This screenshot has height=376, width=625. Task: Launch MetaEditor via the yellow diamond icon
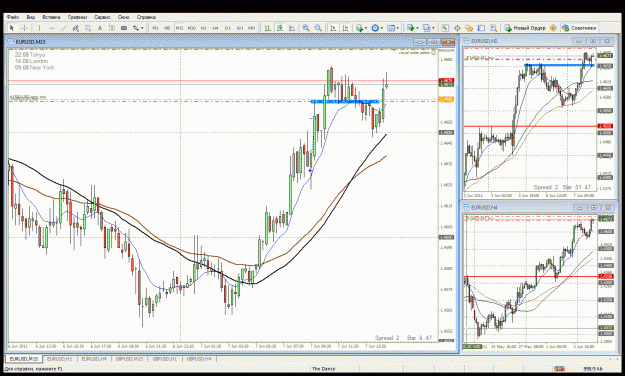click(x=553, y=28)
